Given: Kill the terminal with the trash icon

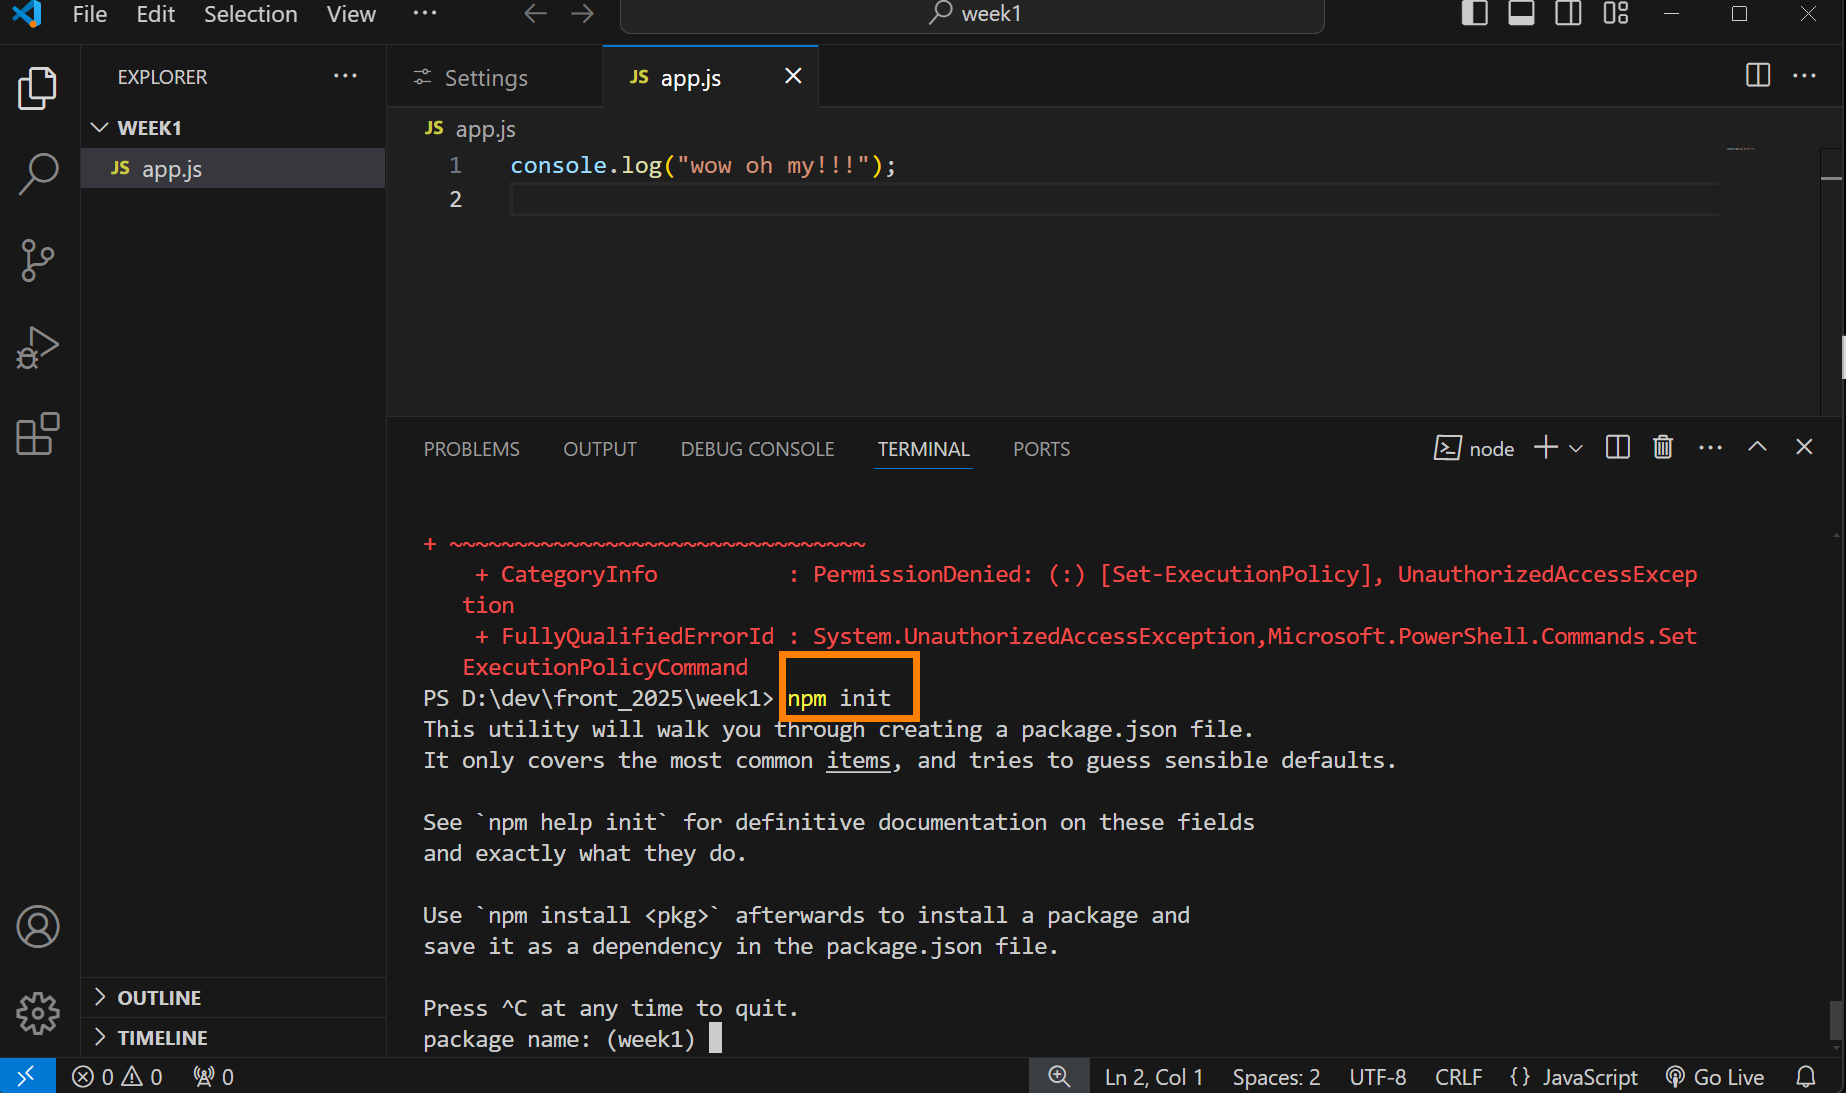Looking at the screenshot, I should pos(1663,448).
